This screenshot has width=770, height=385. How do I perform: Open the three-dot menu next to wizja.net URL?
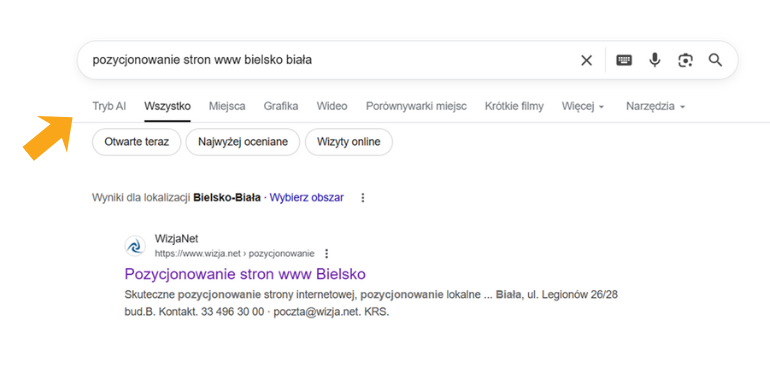point(327,254)
